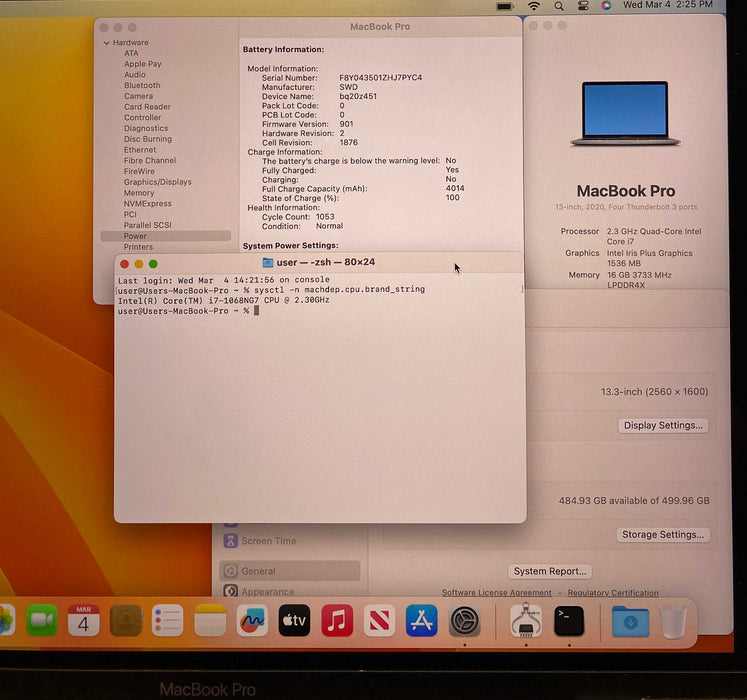Select Audio in the Hardware list

134,75
